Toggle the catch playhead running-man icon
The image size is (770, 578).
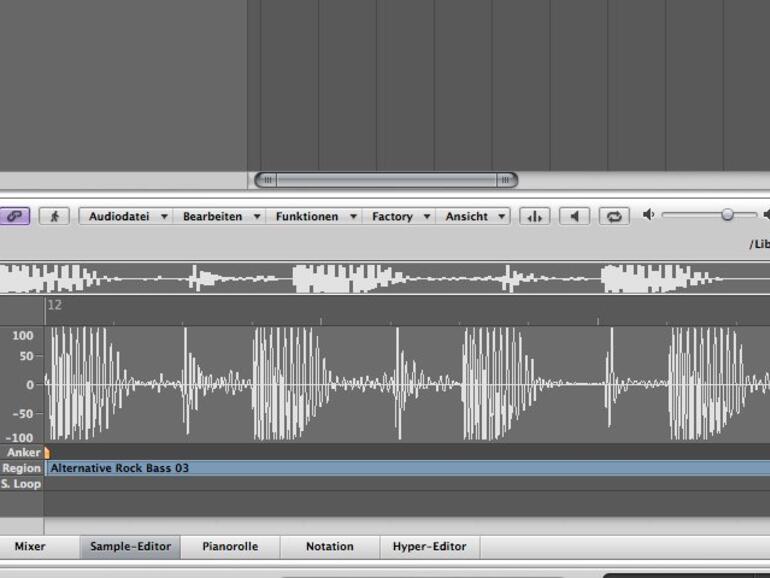(54, 216)
